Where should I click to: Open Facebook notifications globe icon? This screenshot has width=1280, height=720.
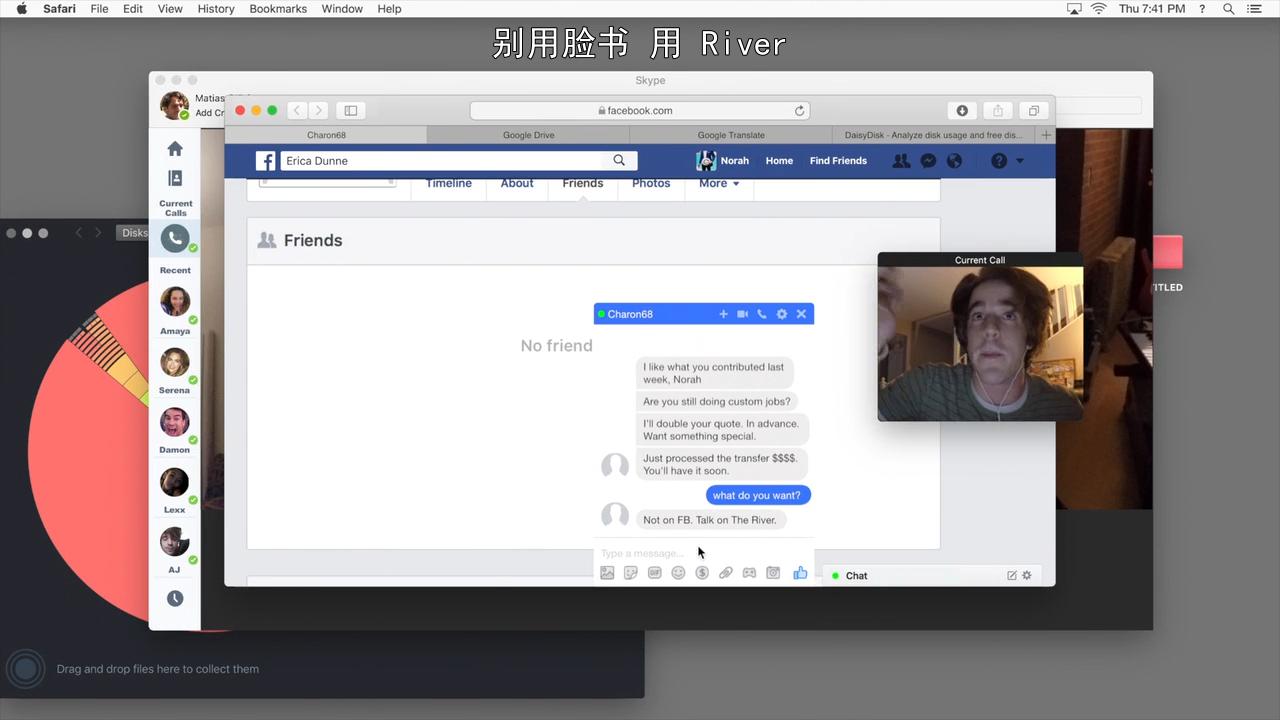(x=954, y=161)
